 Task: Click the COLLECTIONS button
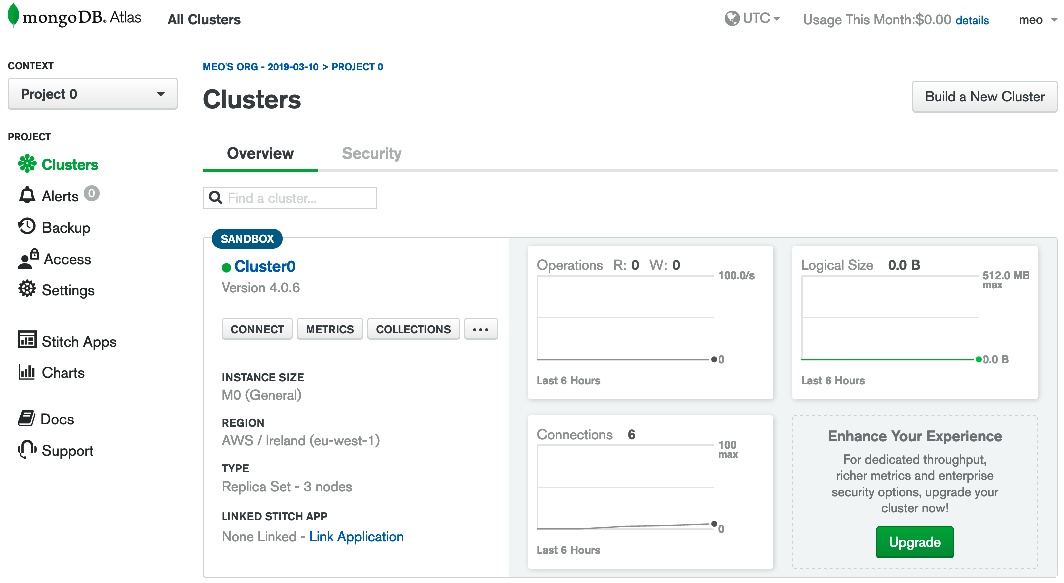[x=413, y=329]
